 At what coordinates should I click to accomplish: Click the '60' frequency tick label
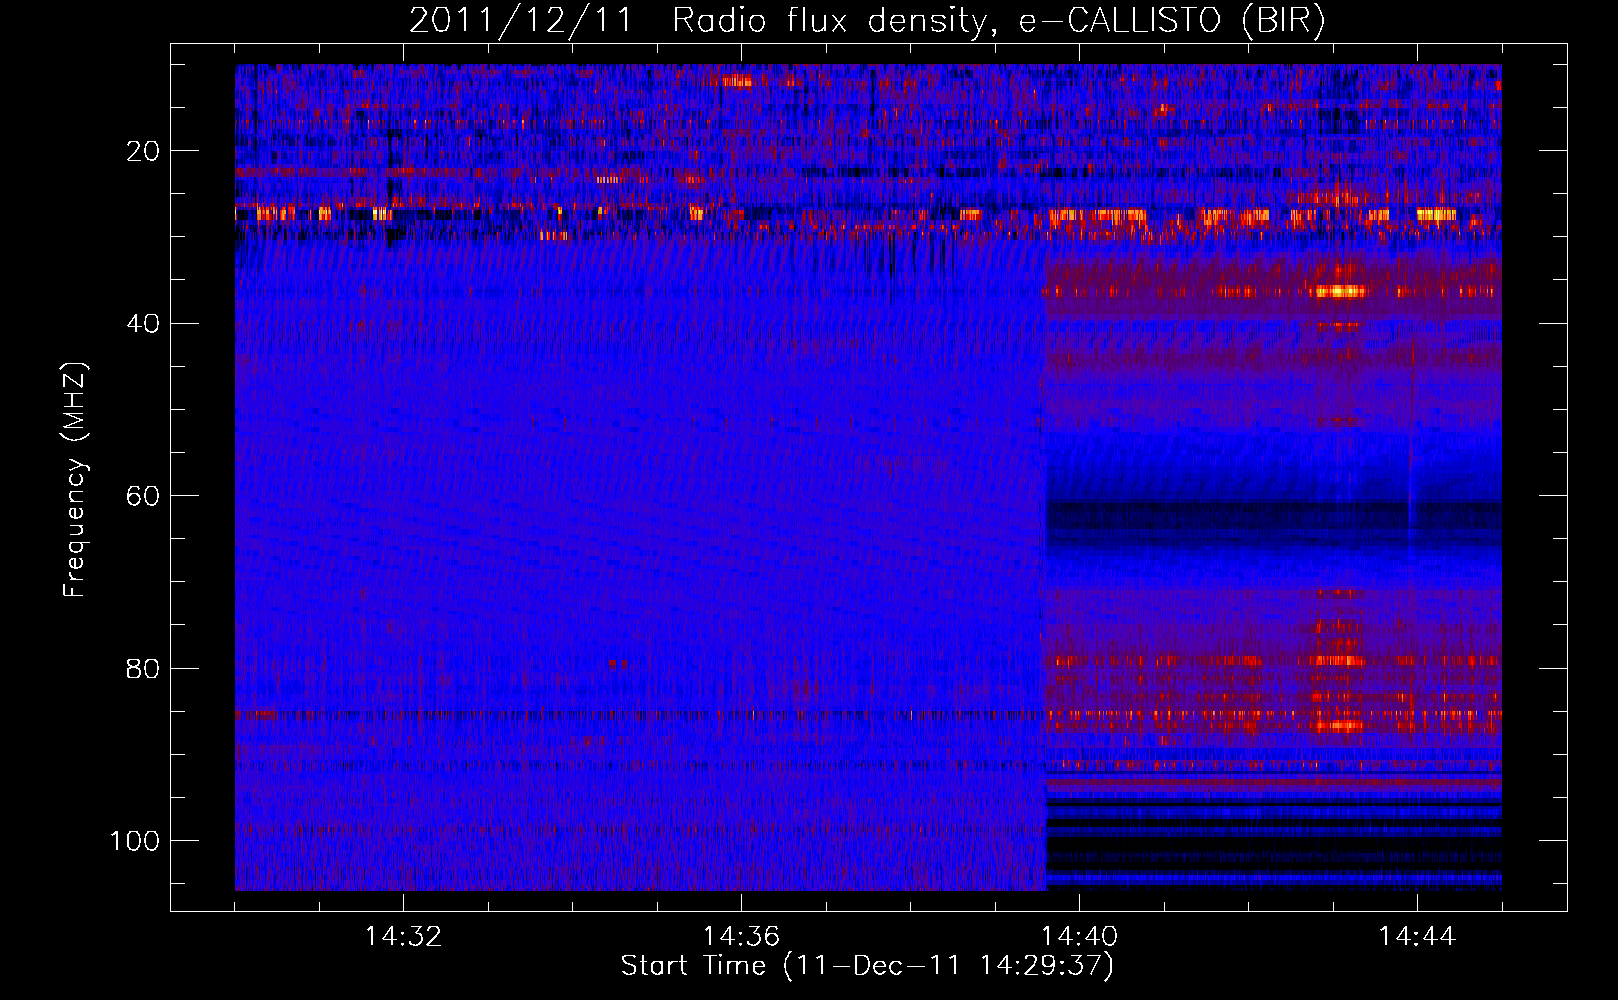(x=144, y=496)
